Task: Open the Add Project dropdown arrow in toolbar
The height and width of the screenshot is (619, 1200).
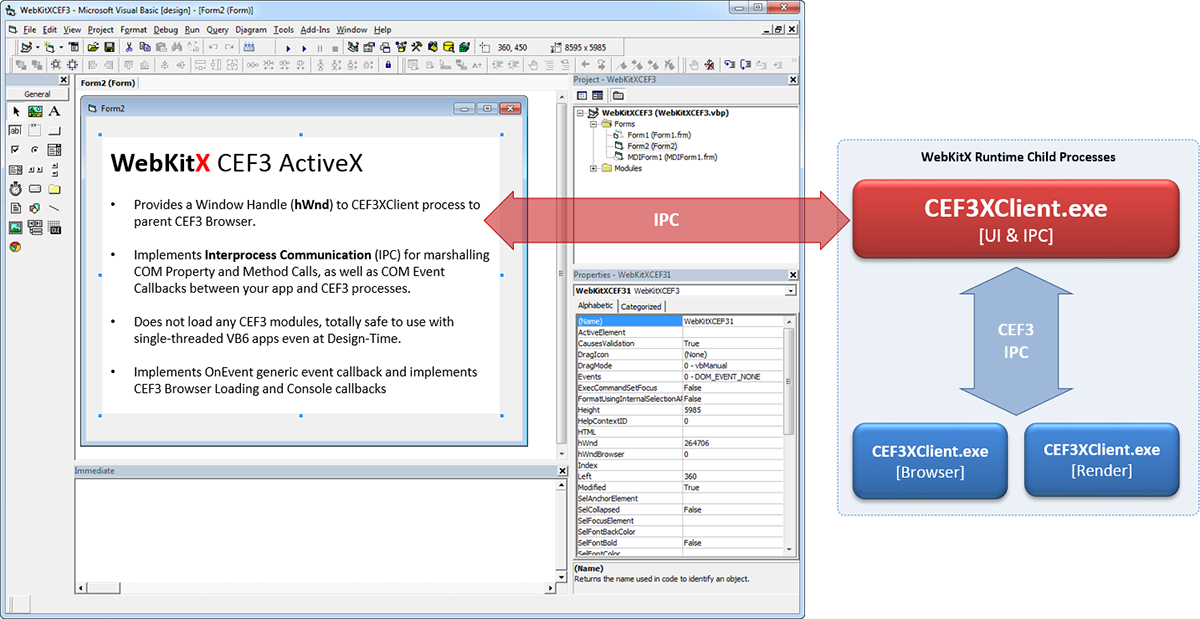Action: [x=37, y=47]
